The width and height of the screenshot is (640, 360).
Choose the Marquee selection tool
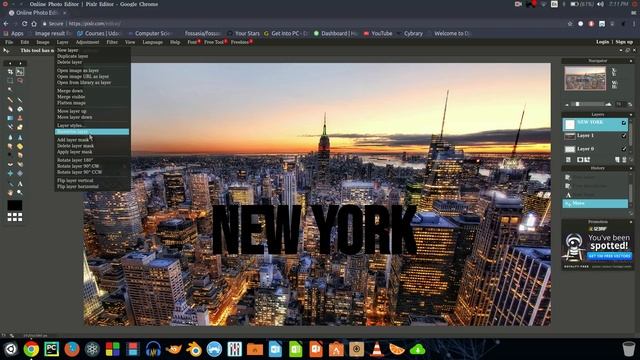tap(10, 81)
